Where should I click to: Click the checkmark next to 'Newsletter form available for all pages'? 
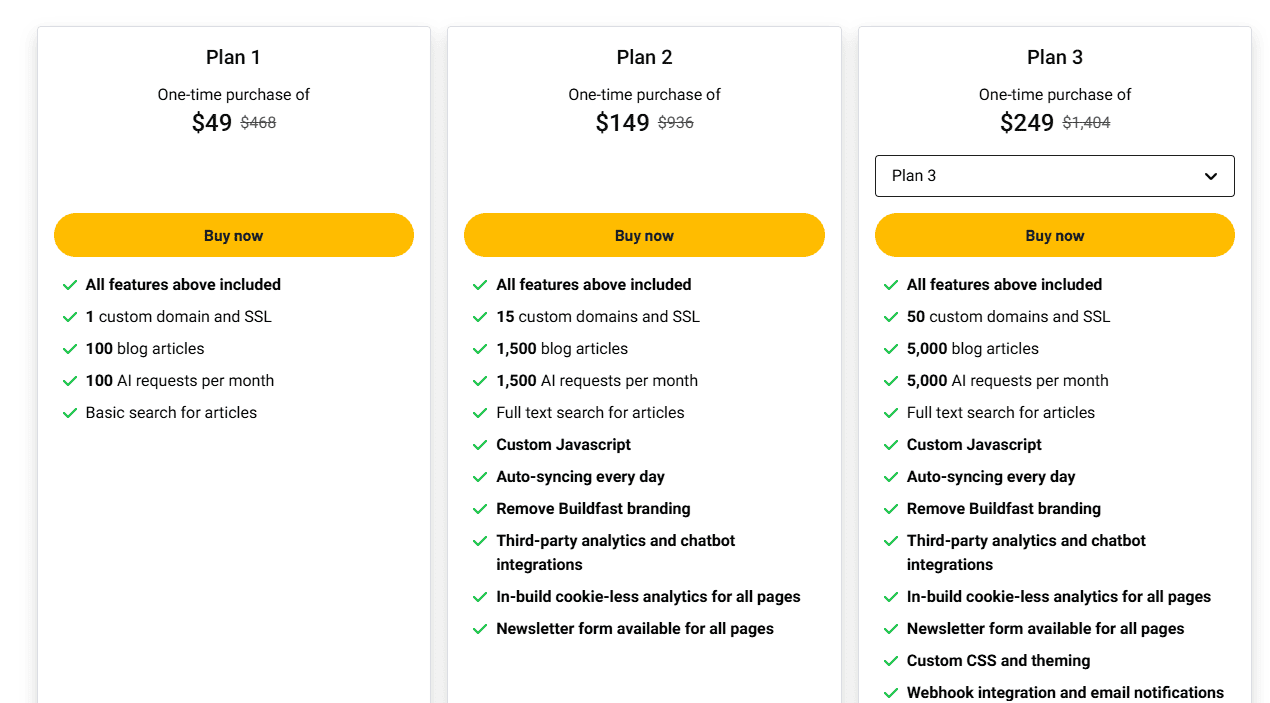point(481,629)
